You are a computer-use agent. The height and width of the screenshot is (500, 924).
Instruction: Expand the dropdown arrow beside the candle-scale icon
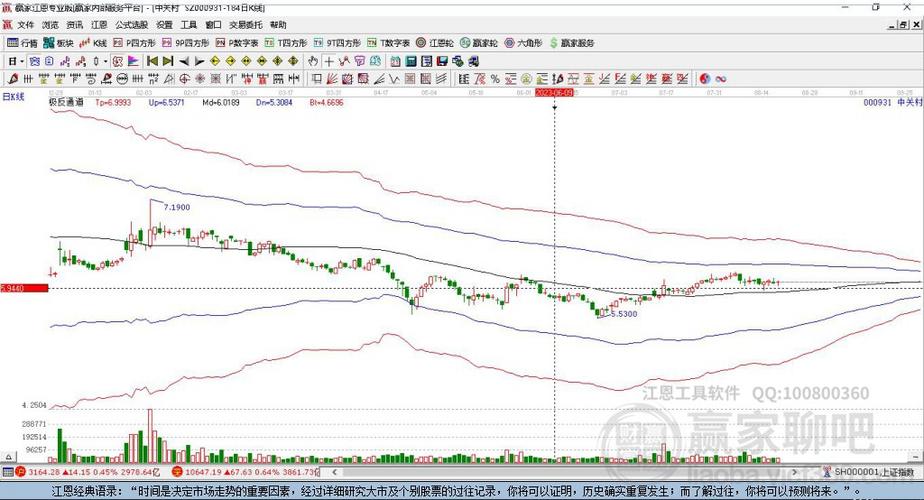click(105, 61)
